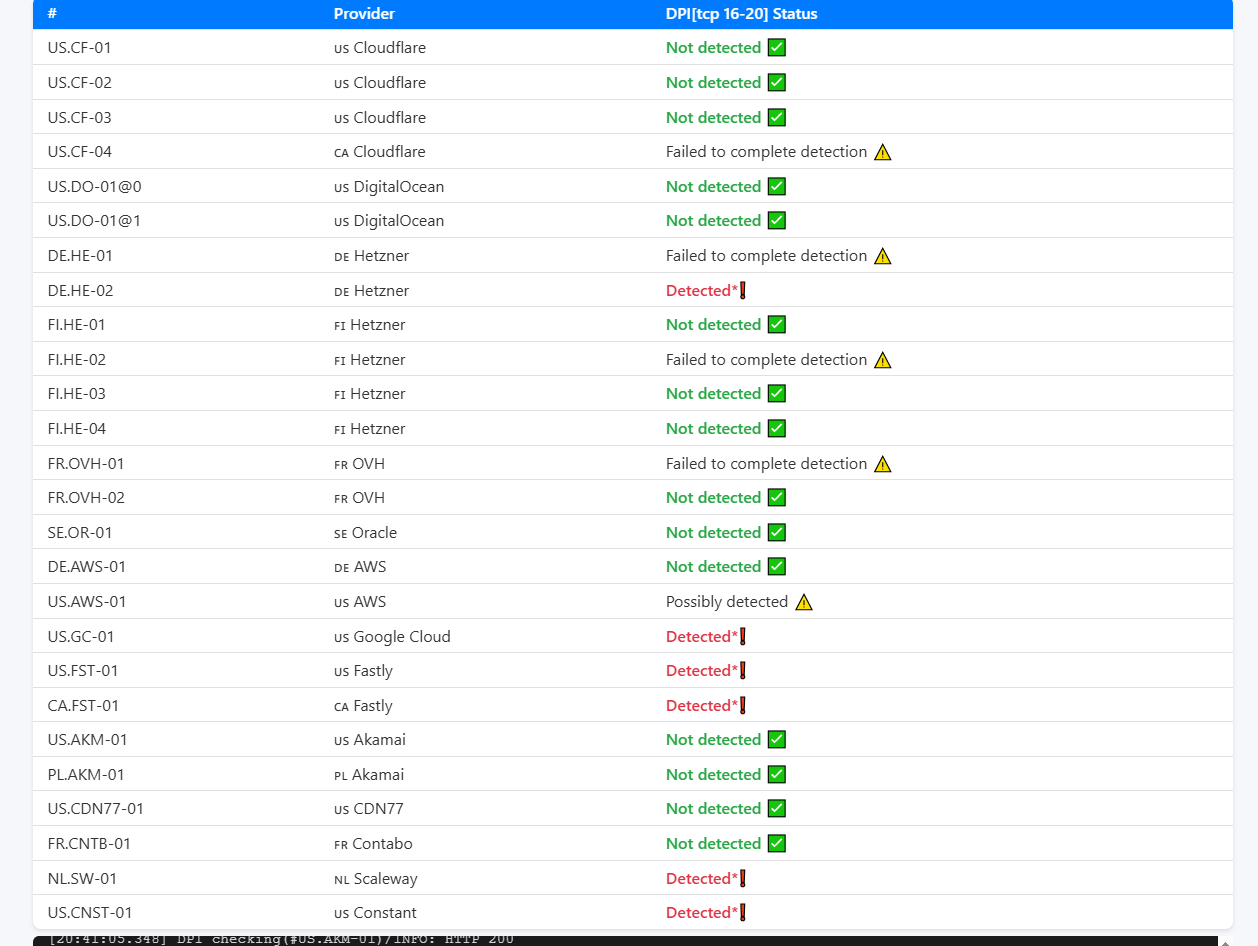Click the Contabo provider cell
Viewport: 1258px width, 946px height.
[x=373, y=843]
